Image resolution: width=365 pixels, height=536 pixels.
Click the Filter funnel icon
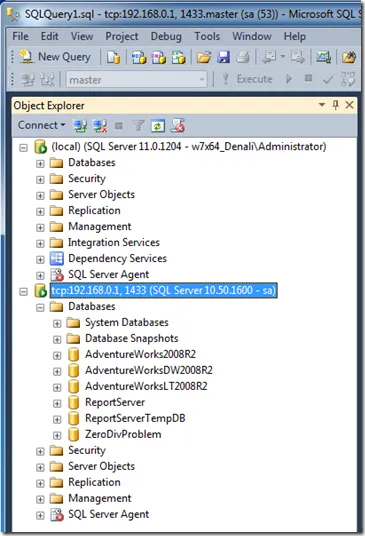coord(138,126)
